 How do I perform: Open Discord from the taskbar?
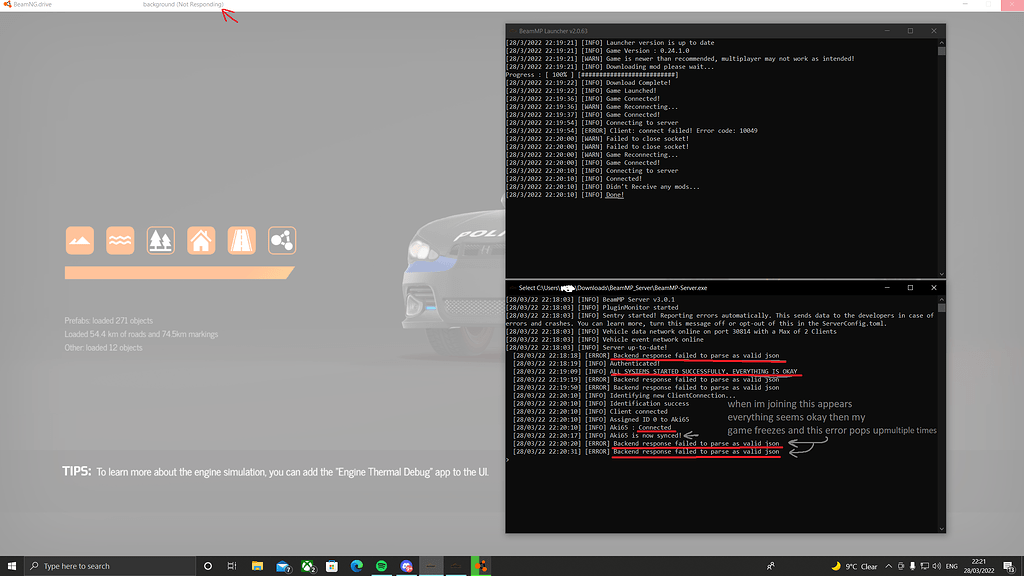[x=406, y=565]
